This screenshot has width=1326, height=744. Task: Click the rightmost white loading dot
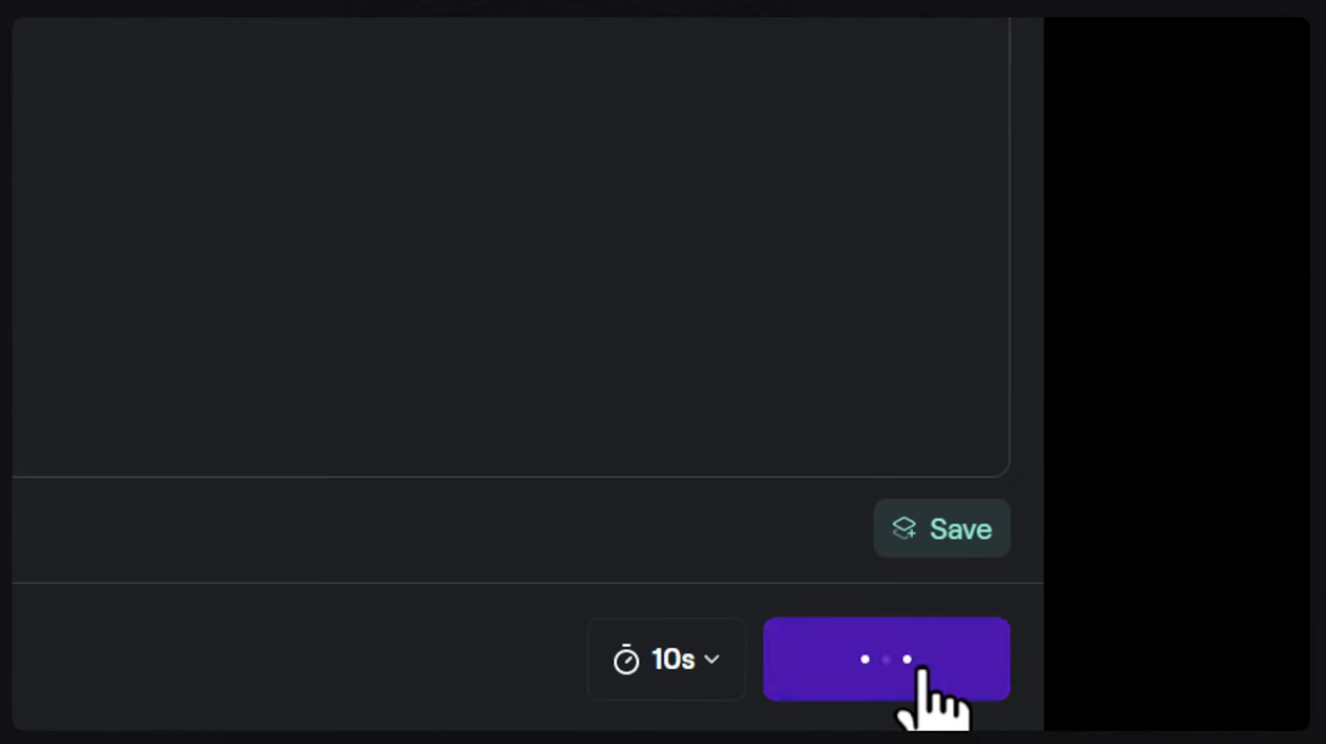pyautogui.click(x=907, y=659)
